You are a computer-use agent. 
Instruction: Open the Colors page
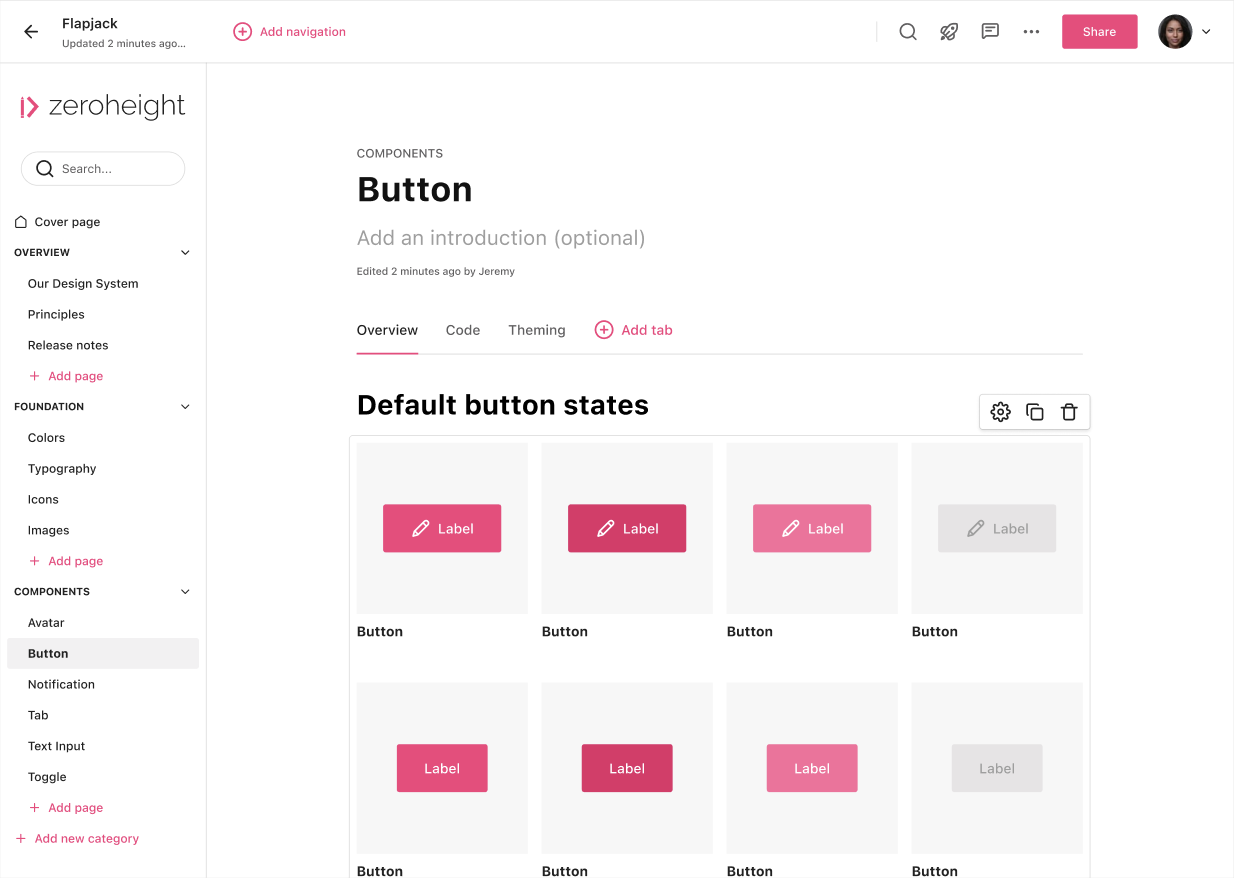(x=46, y=438)
